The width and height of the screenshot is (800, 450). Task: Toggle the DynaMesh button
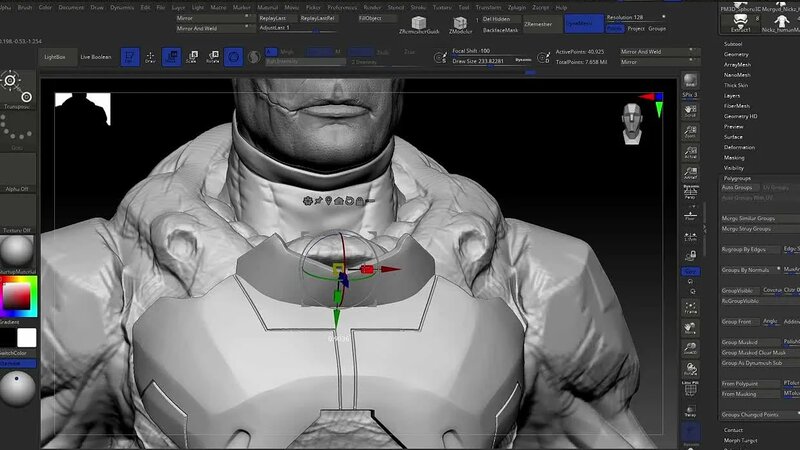[584, 24]
